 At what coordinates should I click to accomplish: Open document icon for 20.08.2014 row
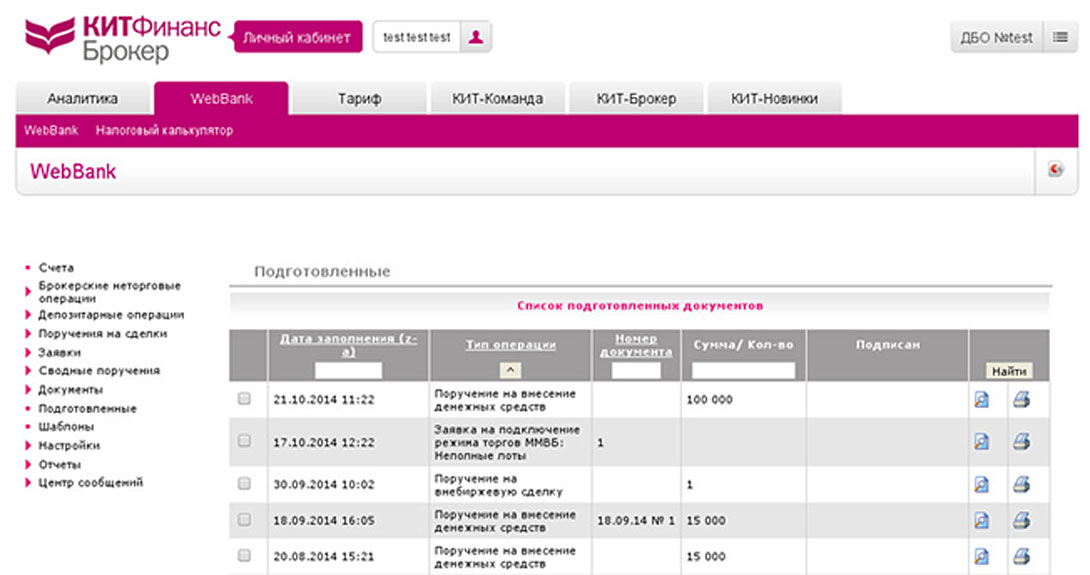[x=981, y=556]
